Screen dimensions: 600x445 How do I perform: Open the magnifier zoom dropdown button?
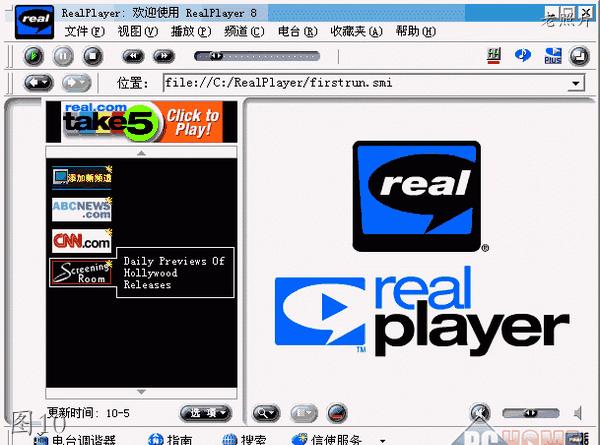(x=266, y=413)
